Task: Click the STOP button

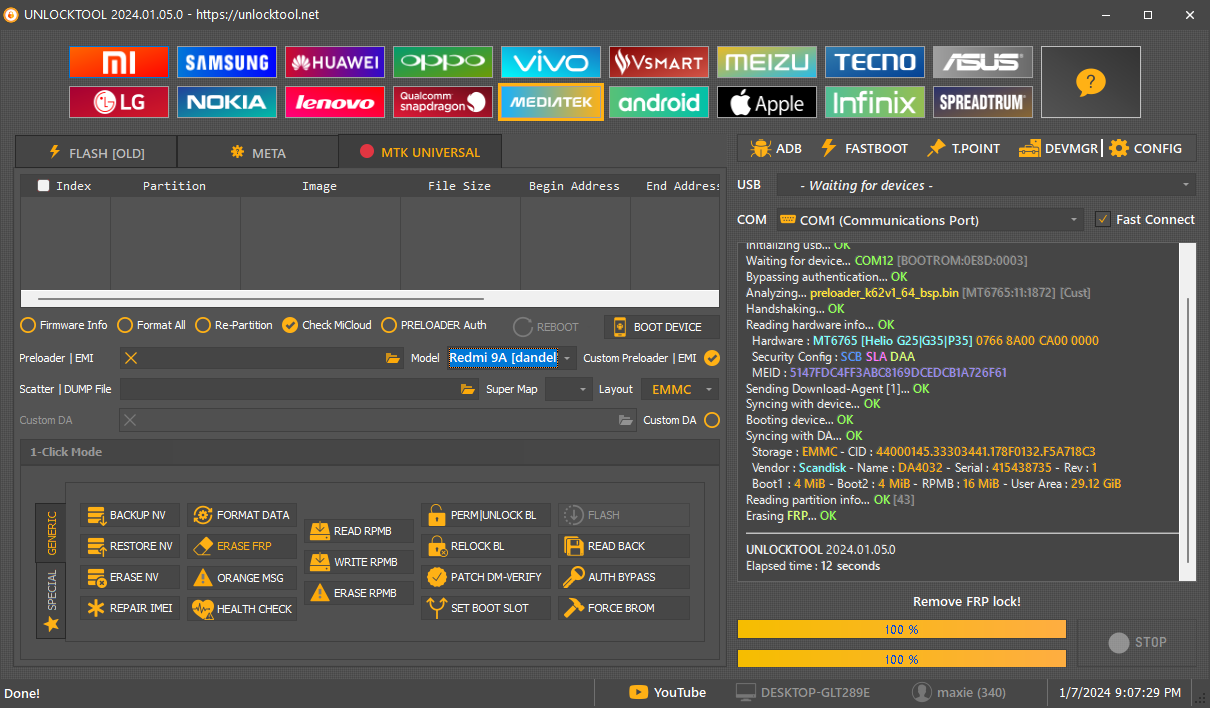Action: tap(1137, 643)
